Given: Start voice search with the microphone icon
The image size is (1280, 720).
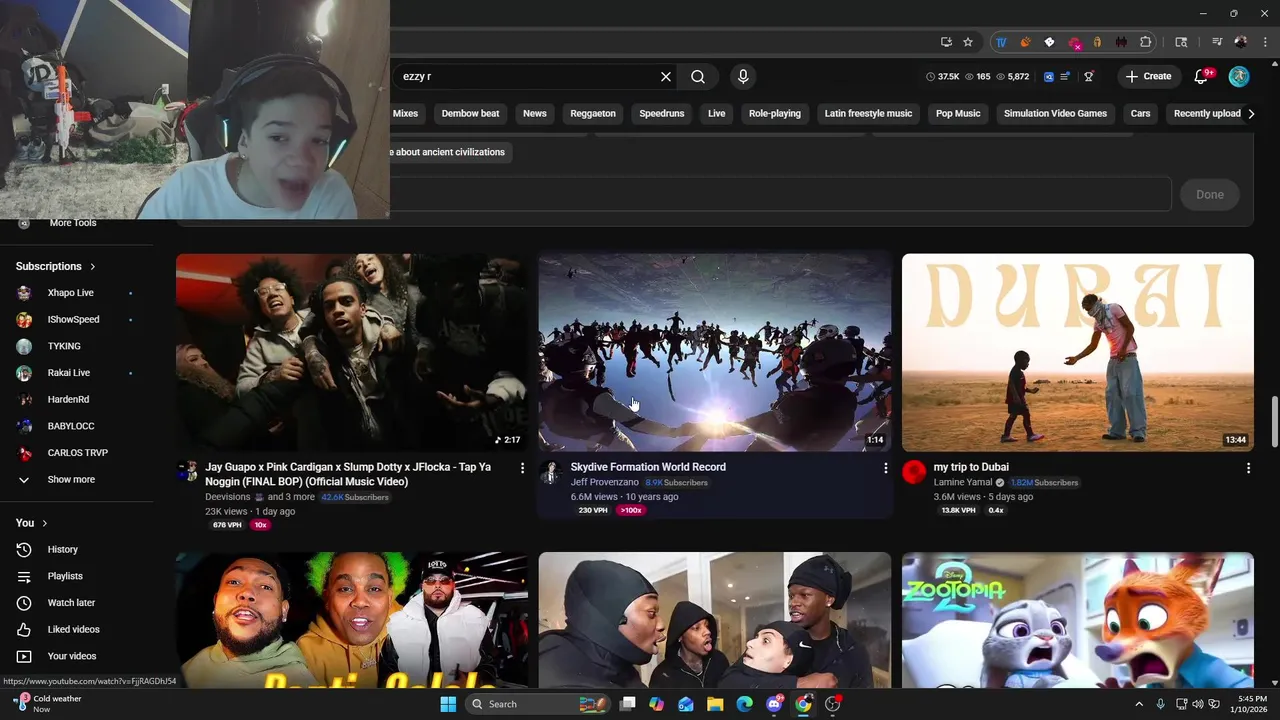Looking at the screenshot, I should tap(743, 76).
